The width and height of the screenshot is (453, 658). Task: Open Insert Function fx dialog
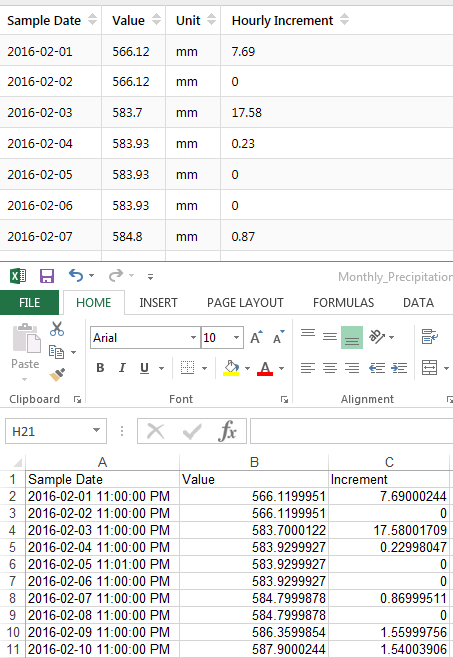pyautogui.click(x=227, y=431)
